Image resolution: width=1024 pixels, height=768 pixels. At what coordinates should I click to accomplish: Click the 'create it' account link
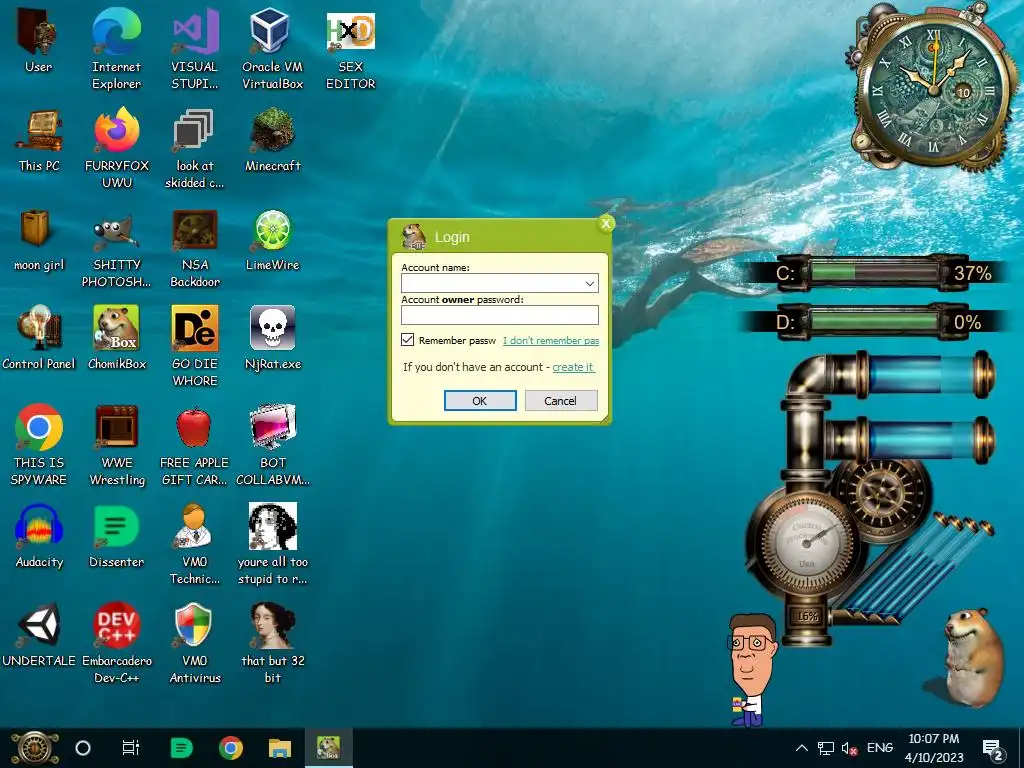coord(573,367)
